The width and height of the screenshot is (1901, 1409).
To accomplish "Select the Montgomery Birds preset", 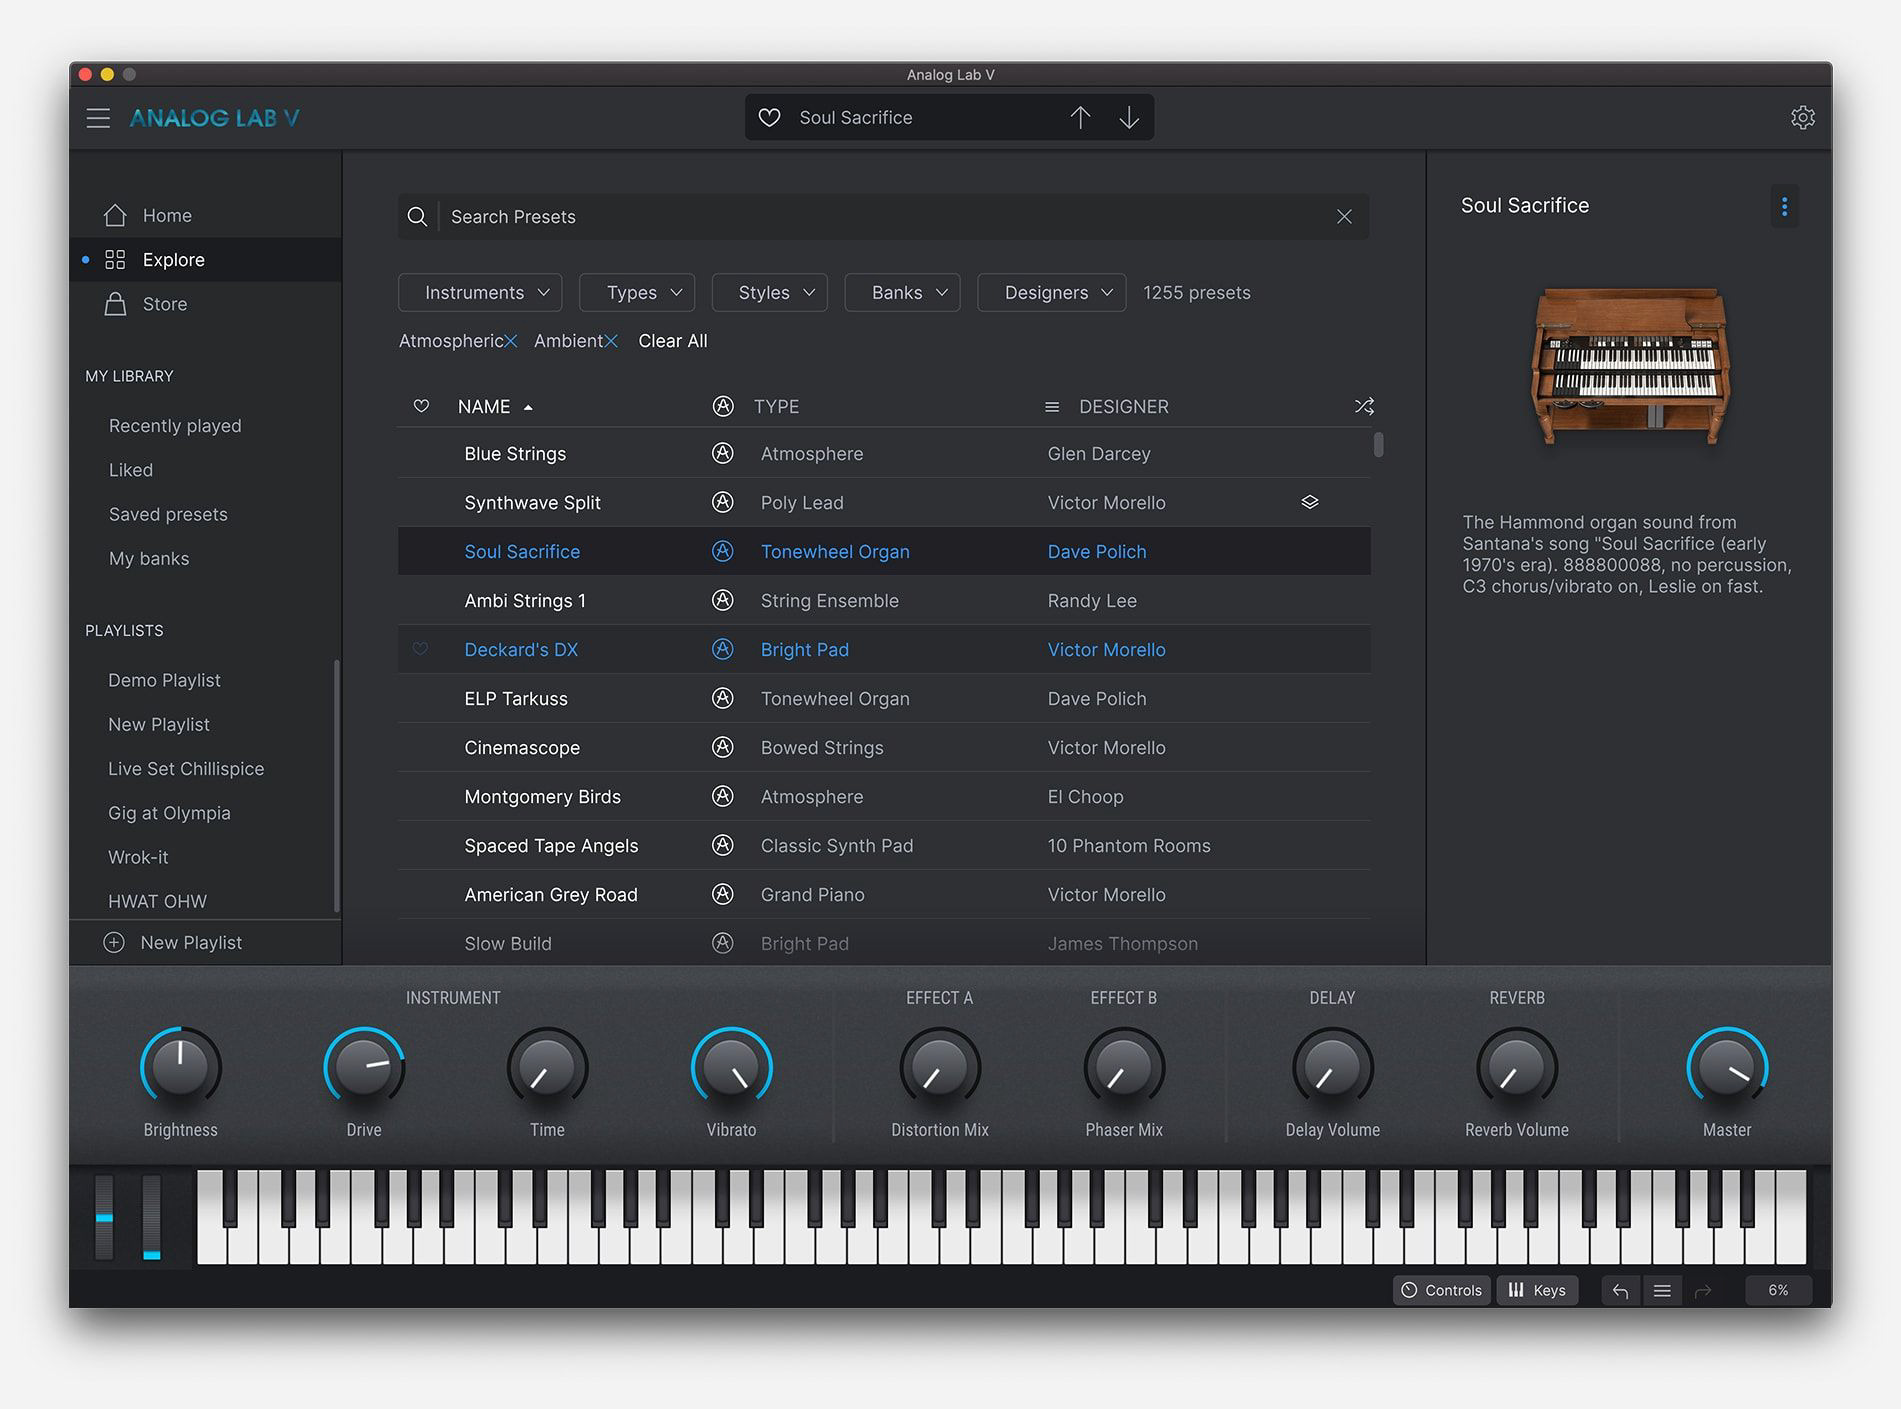I will [884, 796].
